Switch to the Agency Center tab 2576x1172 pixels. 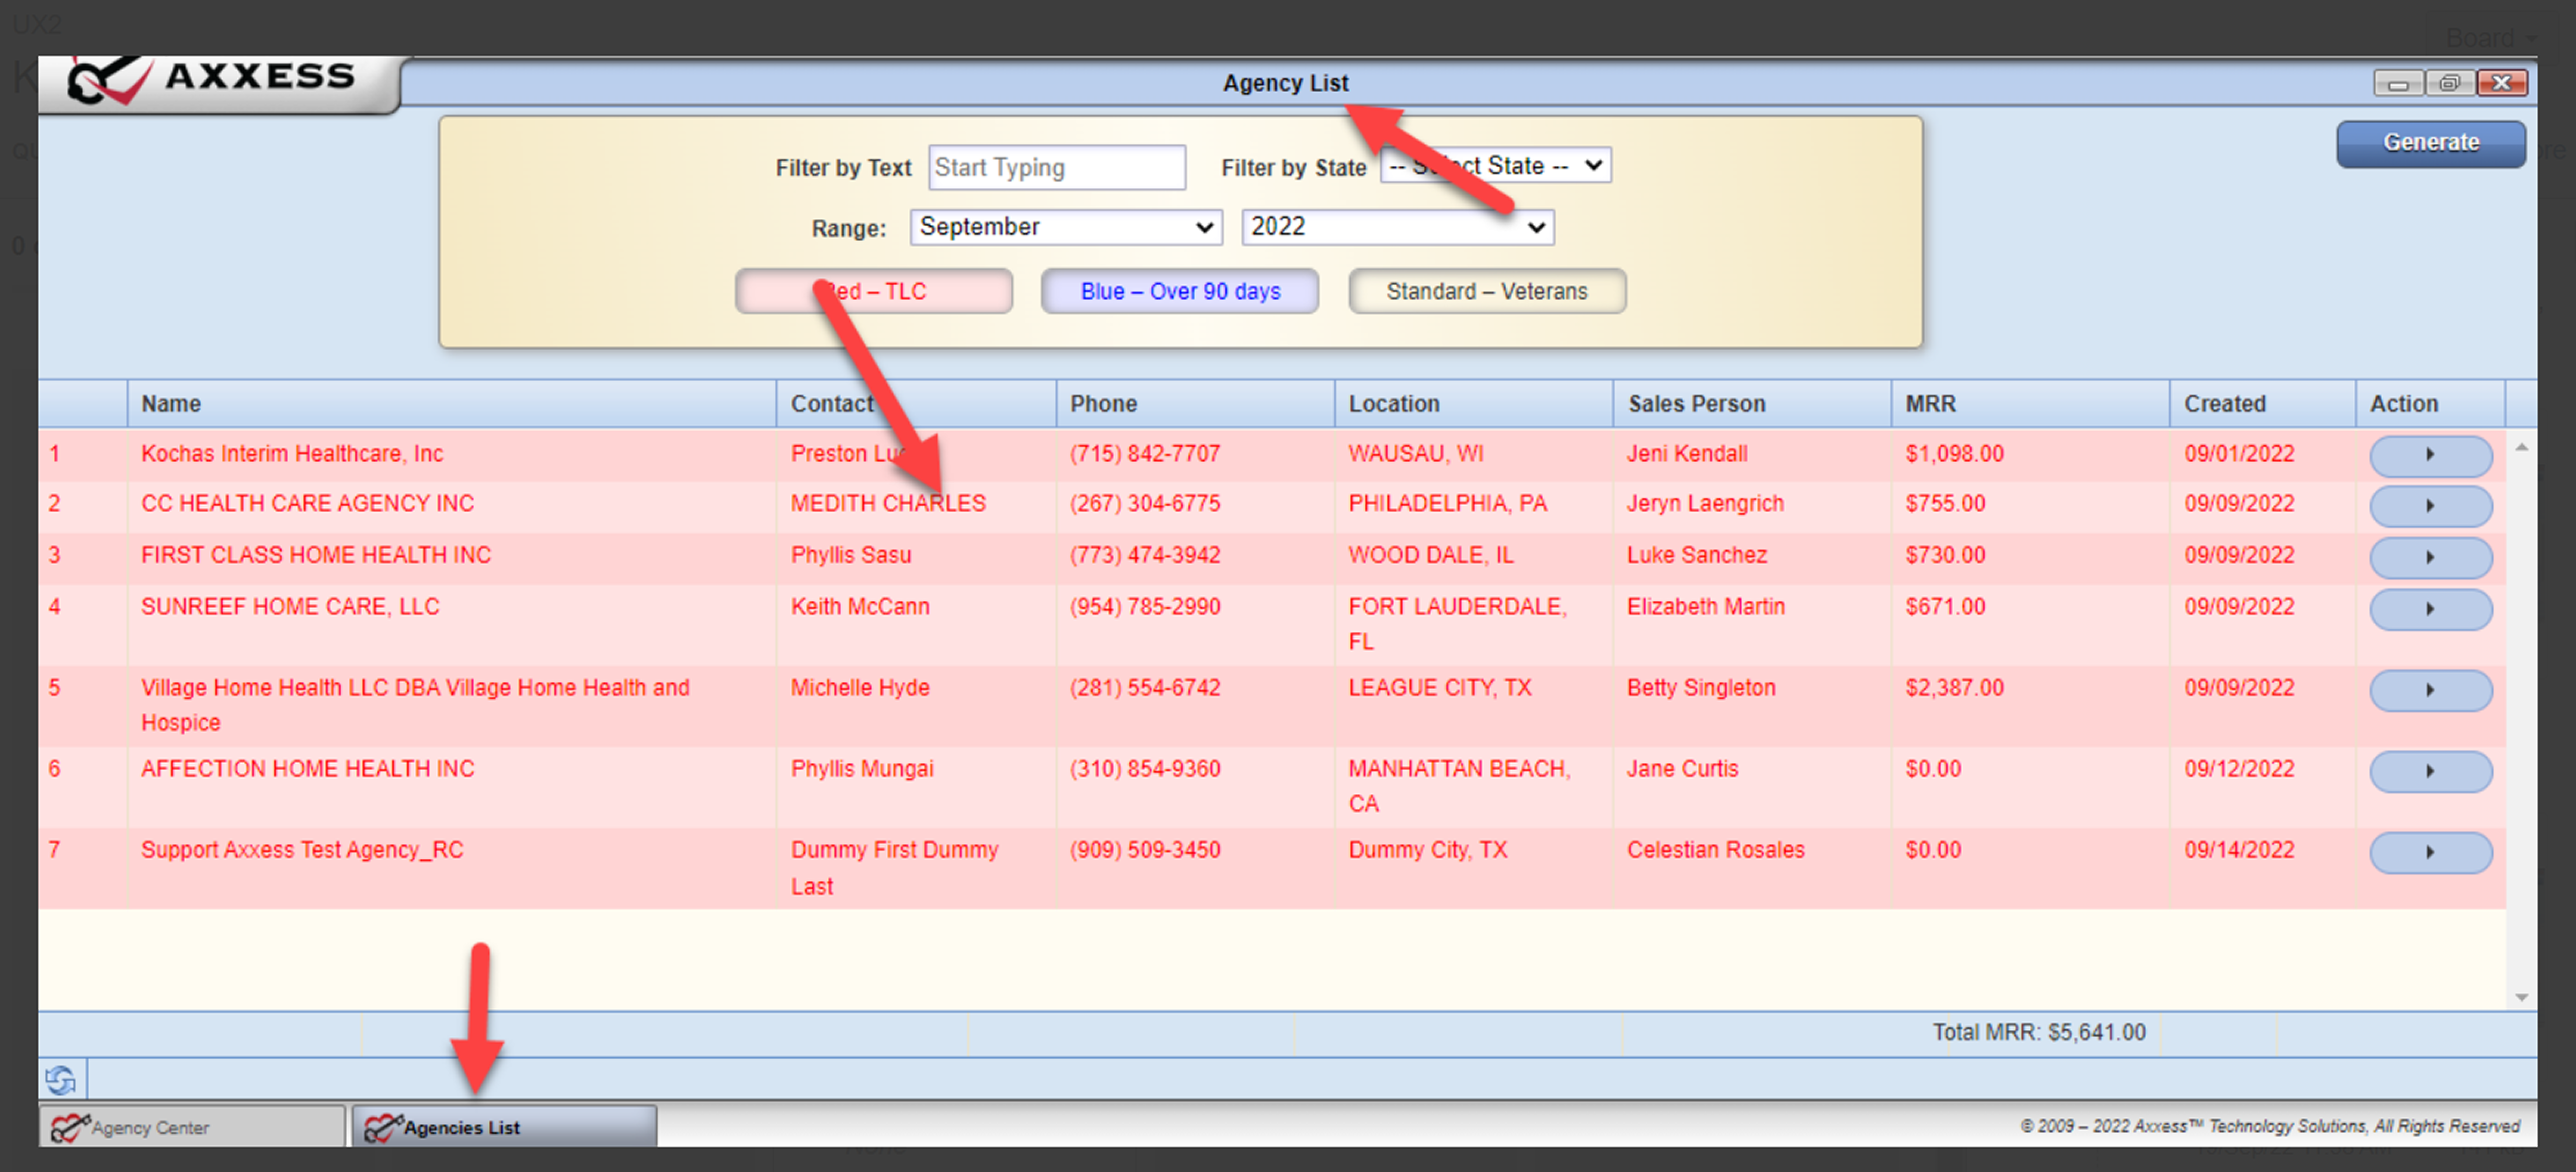click(x=192, y=1127)
